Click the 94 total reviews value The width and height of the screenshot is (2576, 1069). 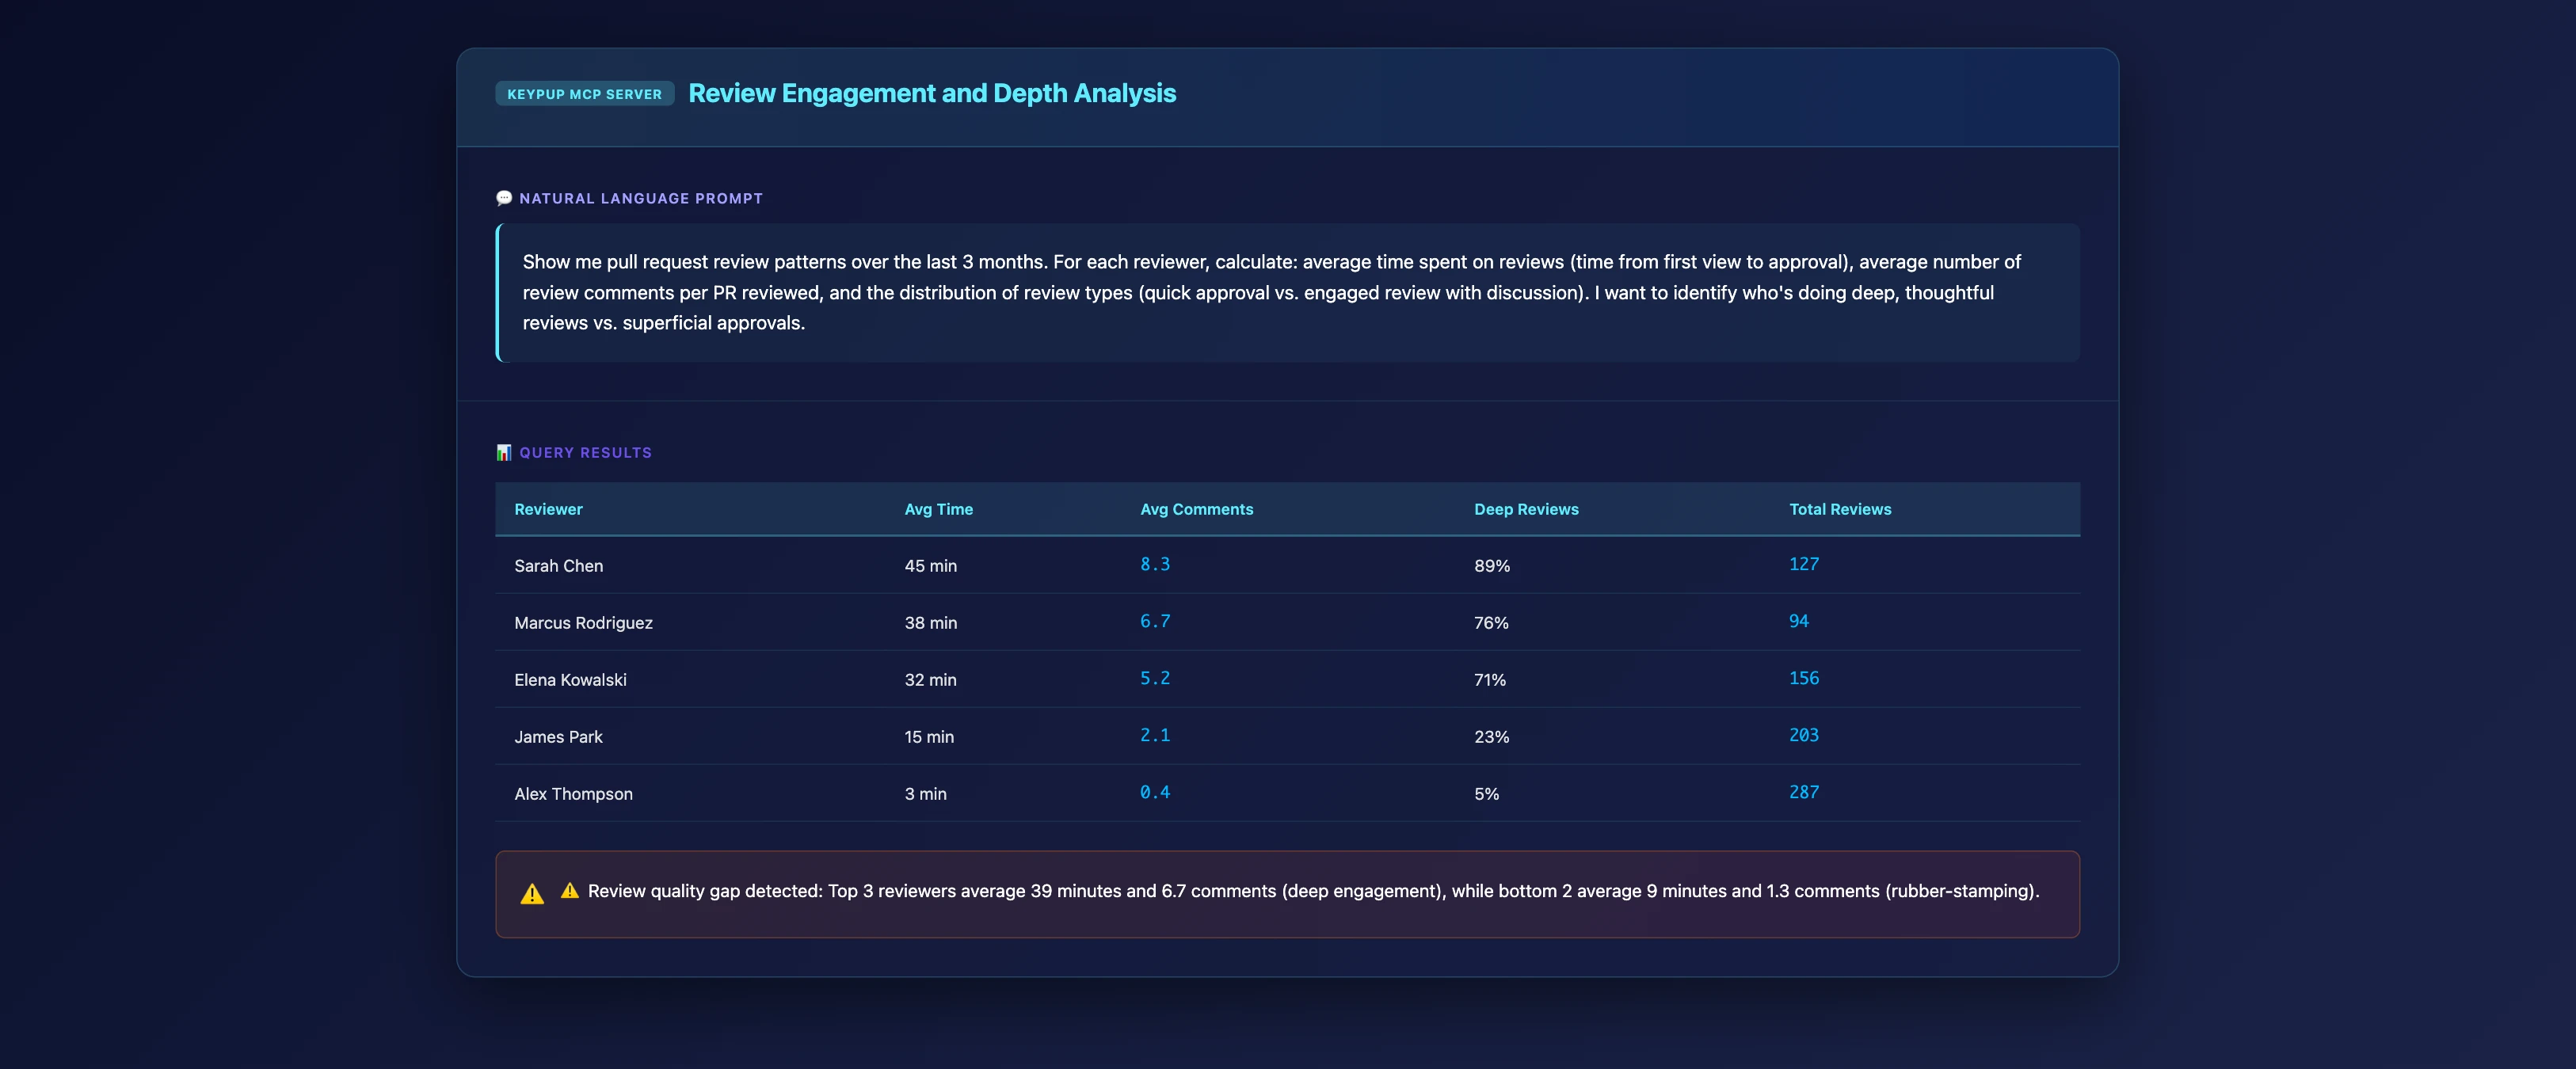click(x=1799, y=621)
